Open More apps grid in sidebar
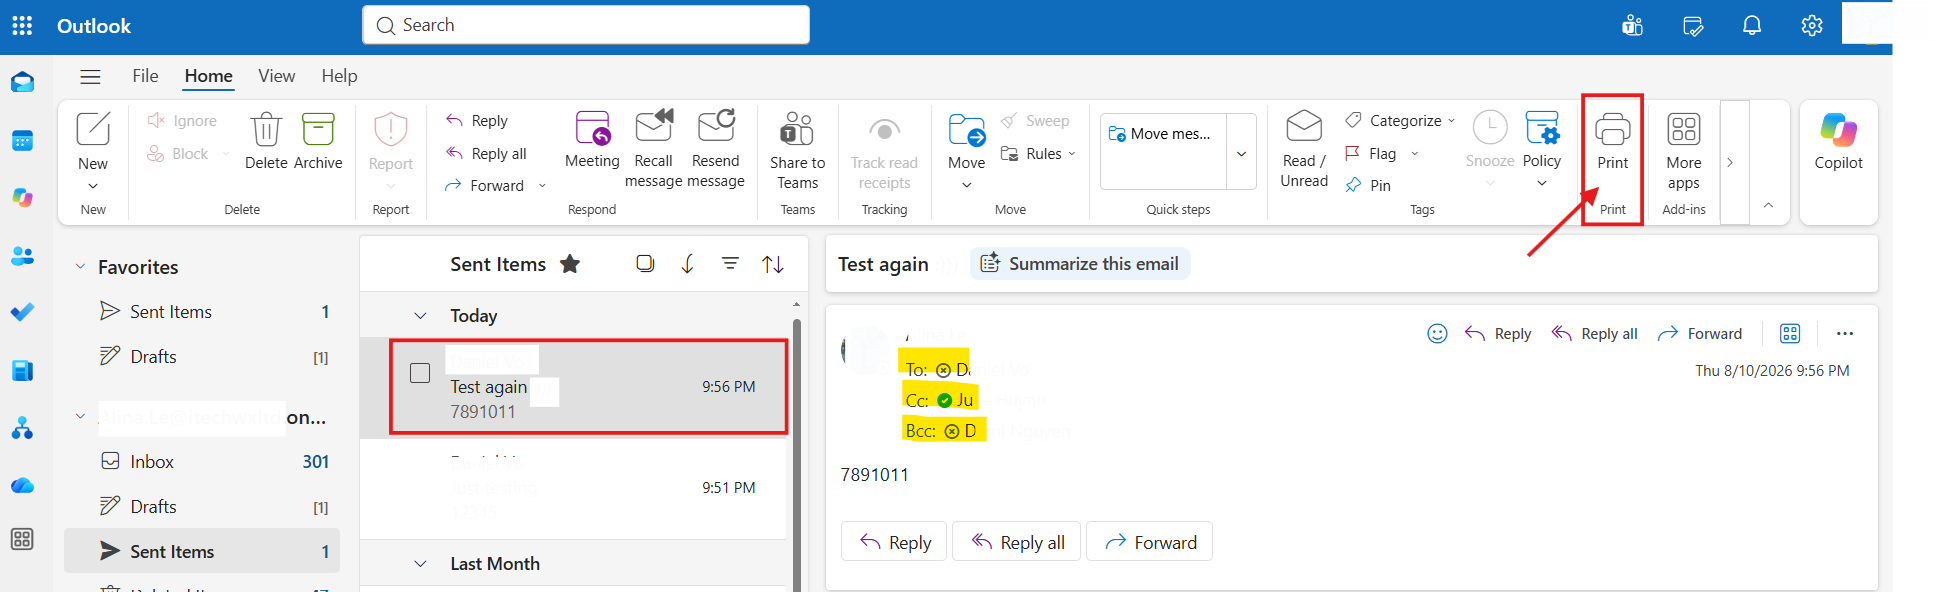This screenshot has width=1933, height=592. pos(22,540)
